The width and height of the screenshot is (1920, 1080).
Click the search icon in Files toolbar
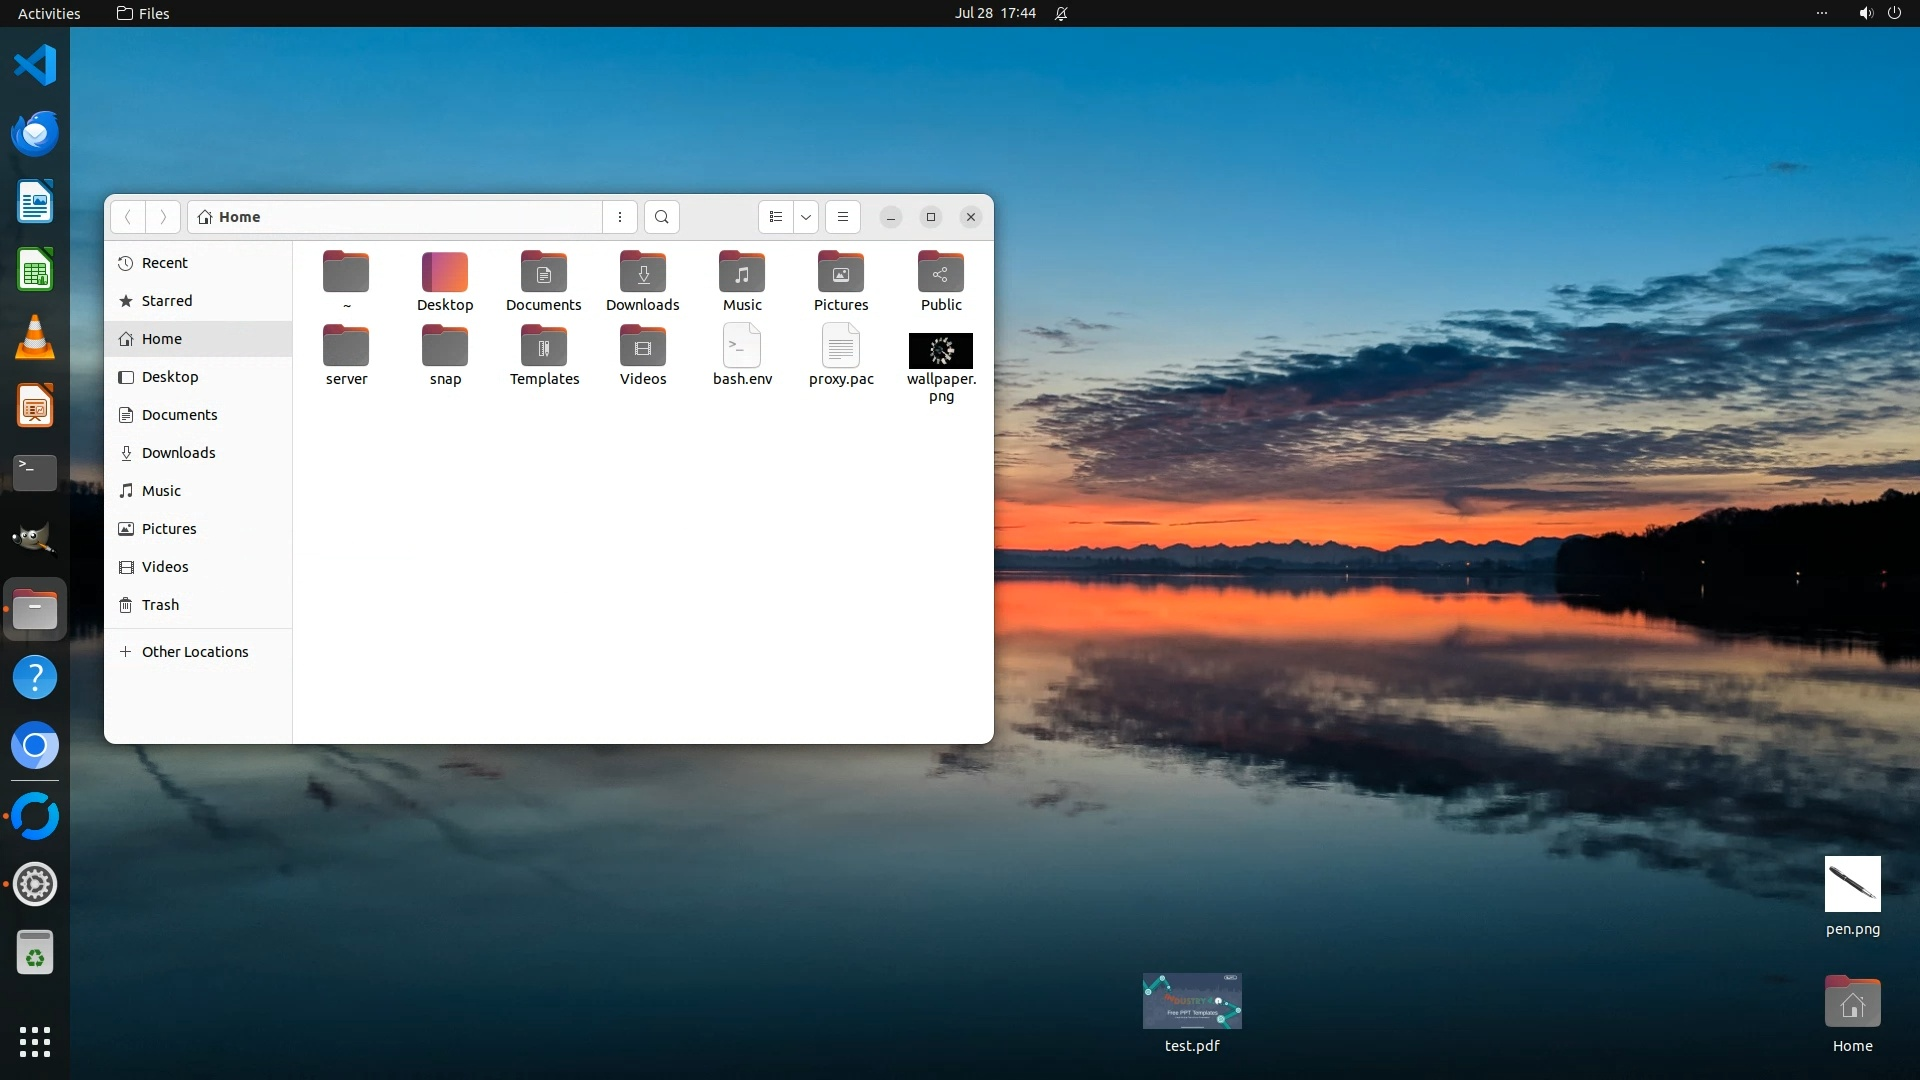[661, 217]
